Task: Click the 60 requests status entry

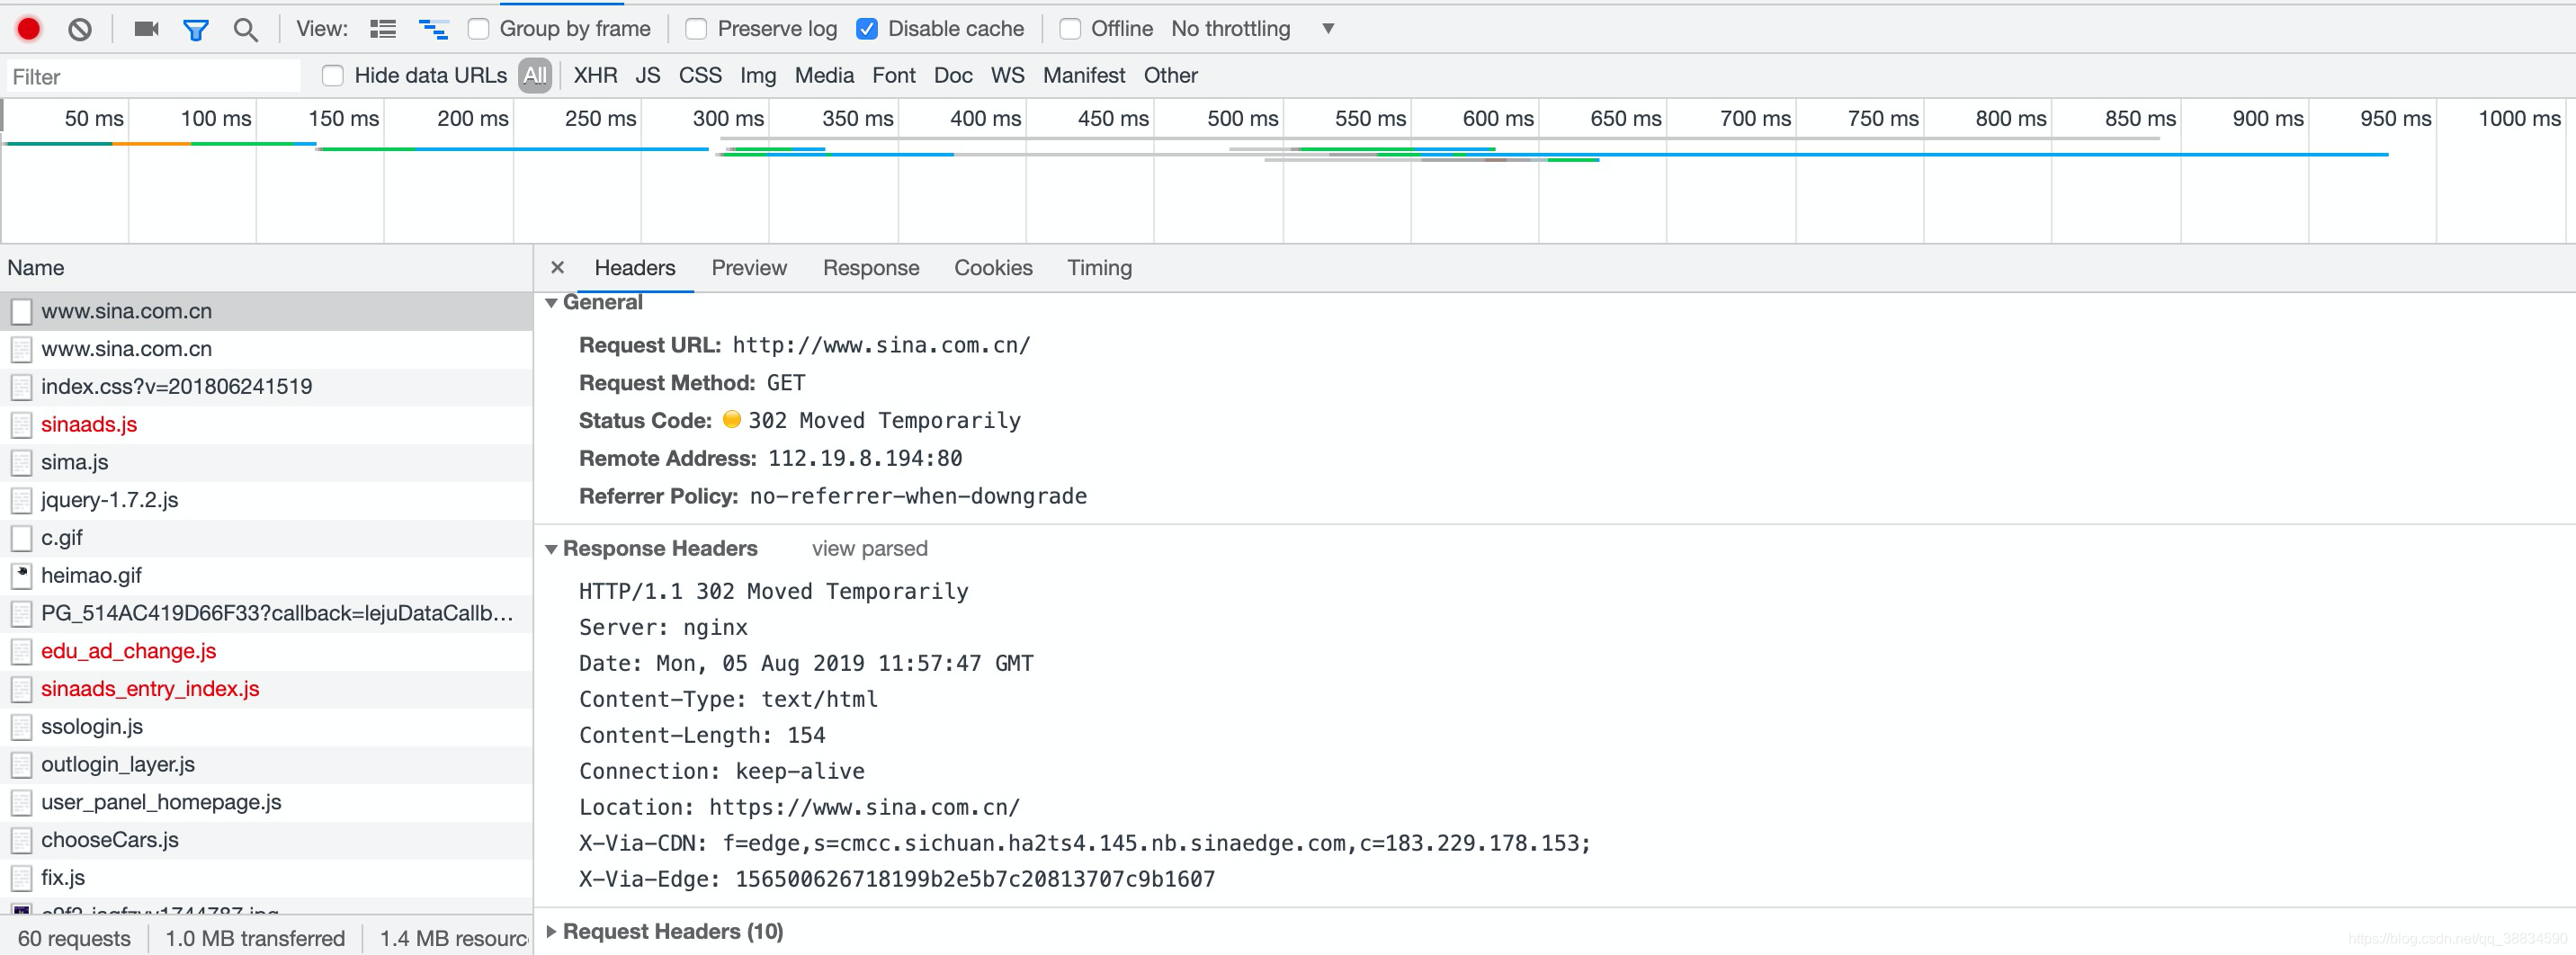Action: coord(74,939)
